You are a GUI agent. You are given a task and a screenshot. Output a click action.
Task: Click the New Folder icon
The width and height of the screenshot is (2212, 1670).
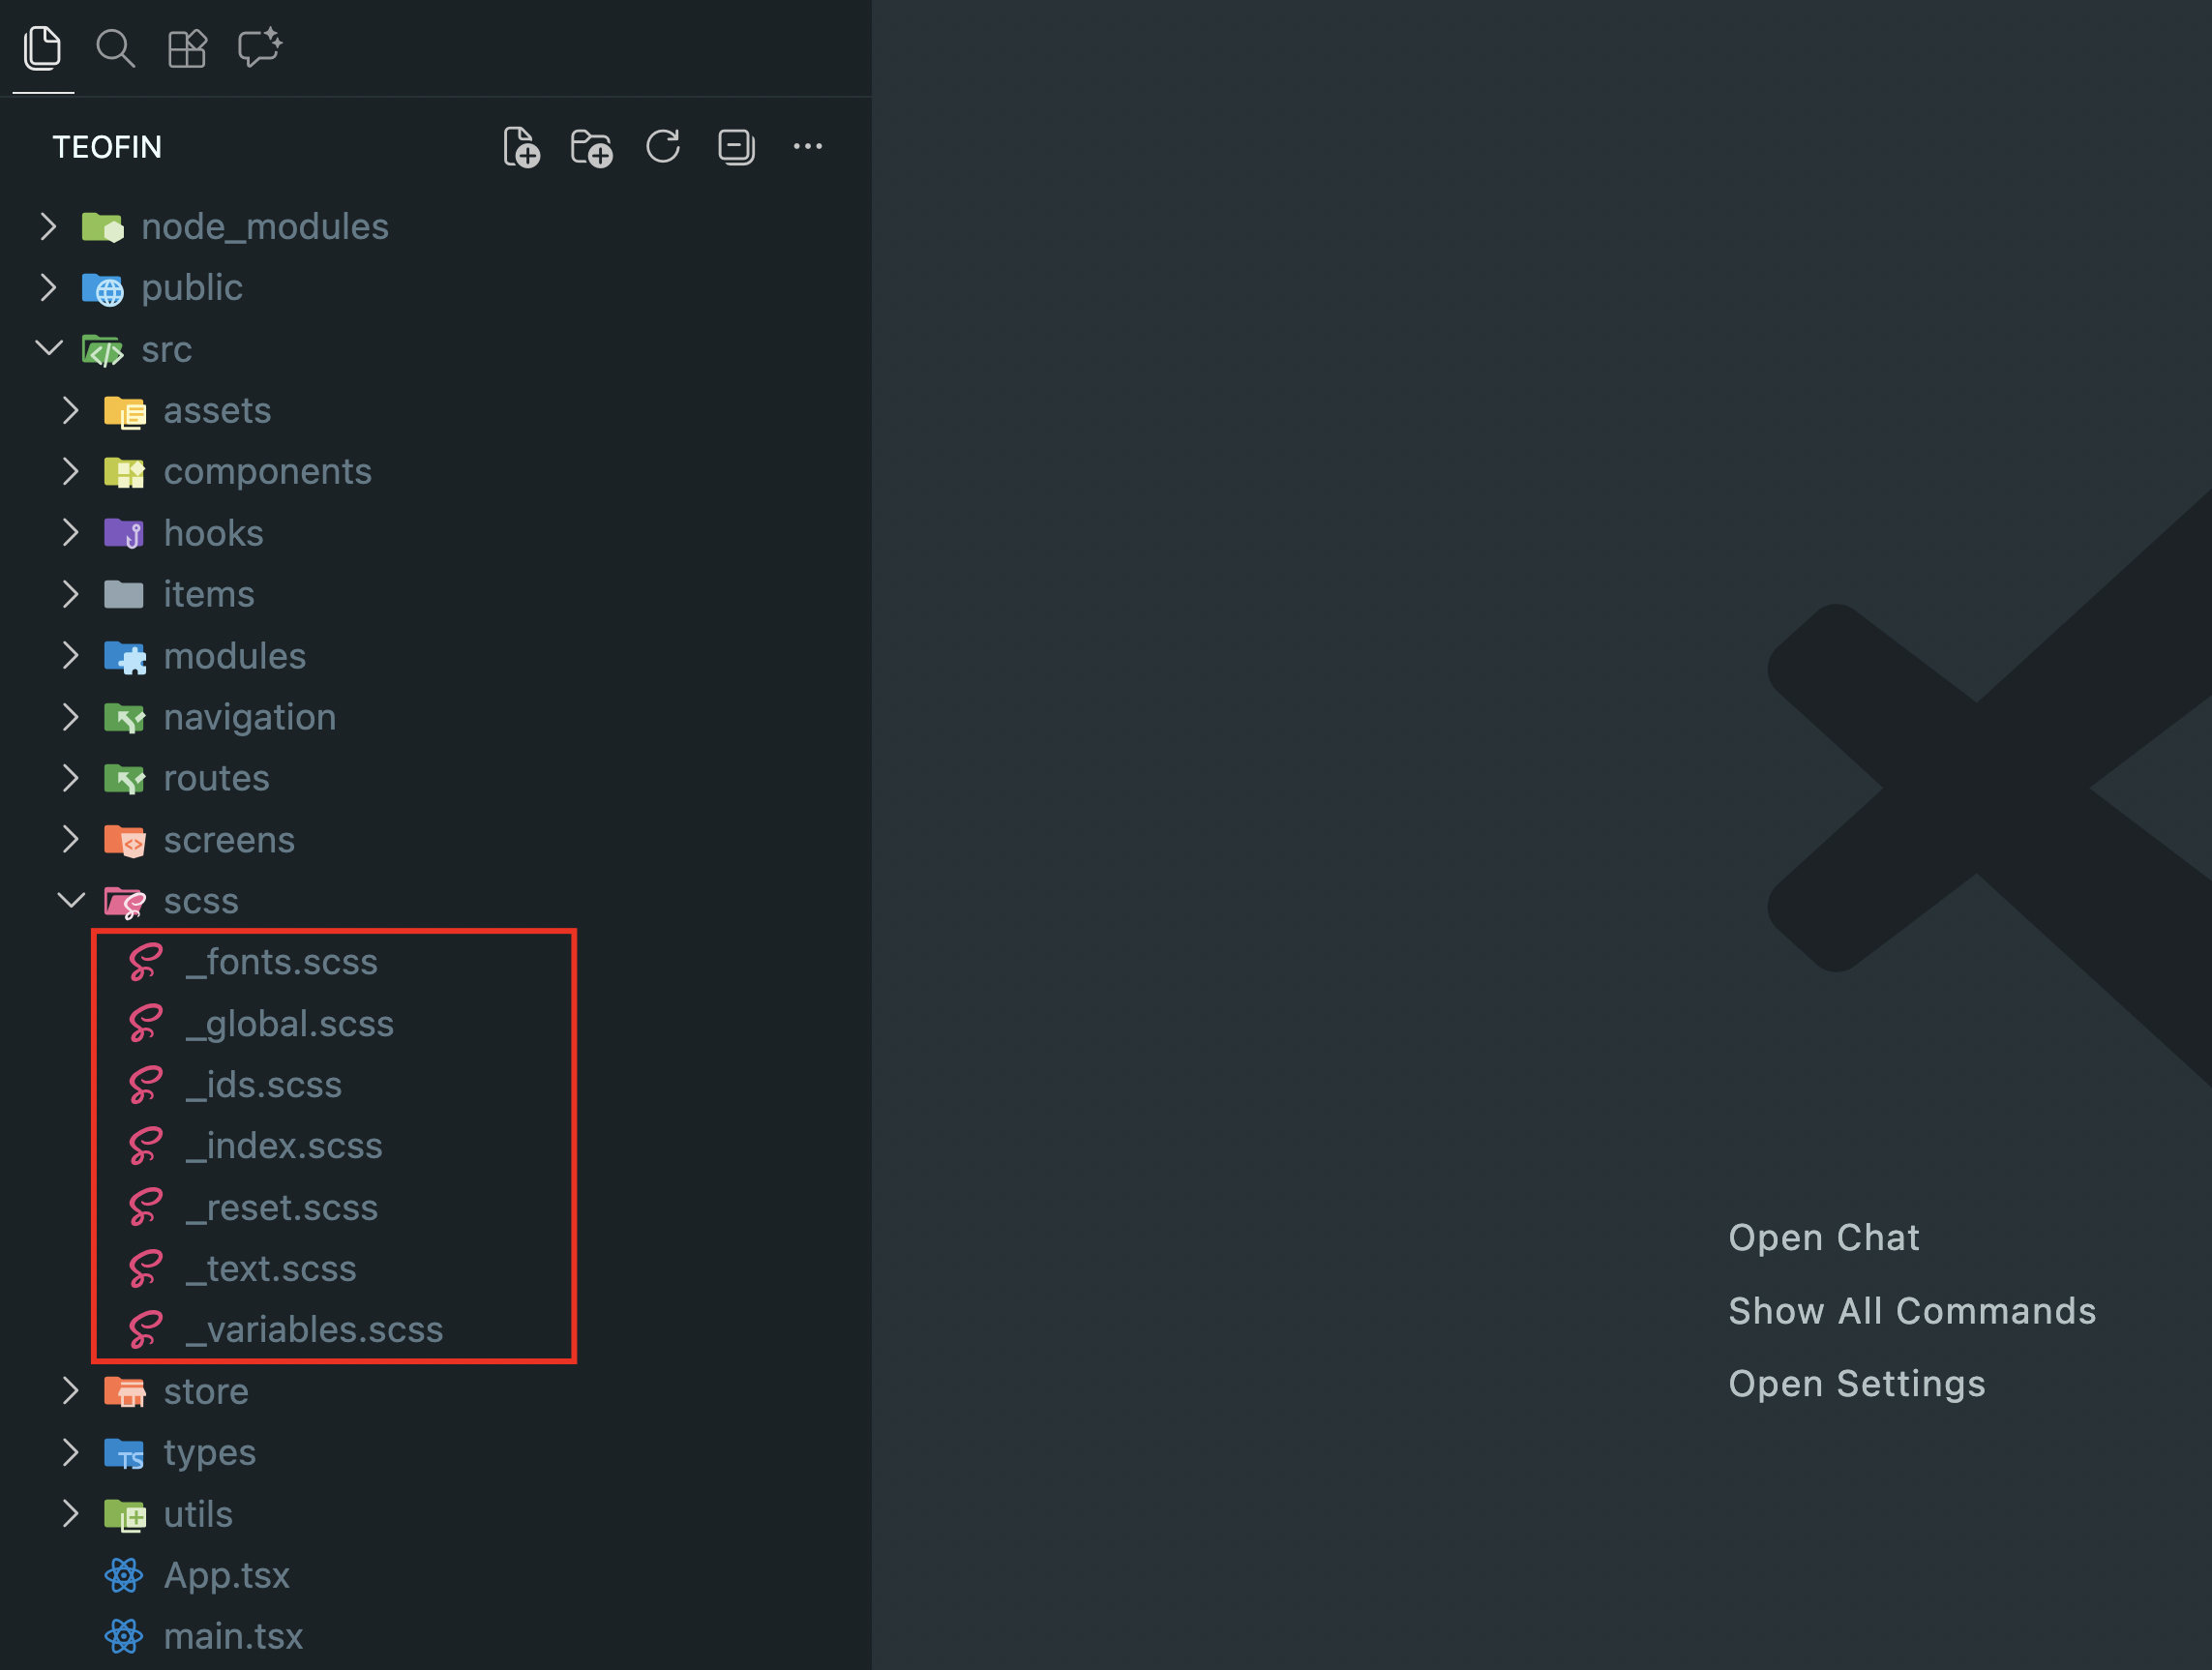[x=591, y=147]
